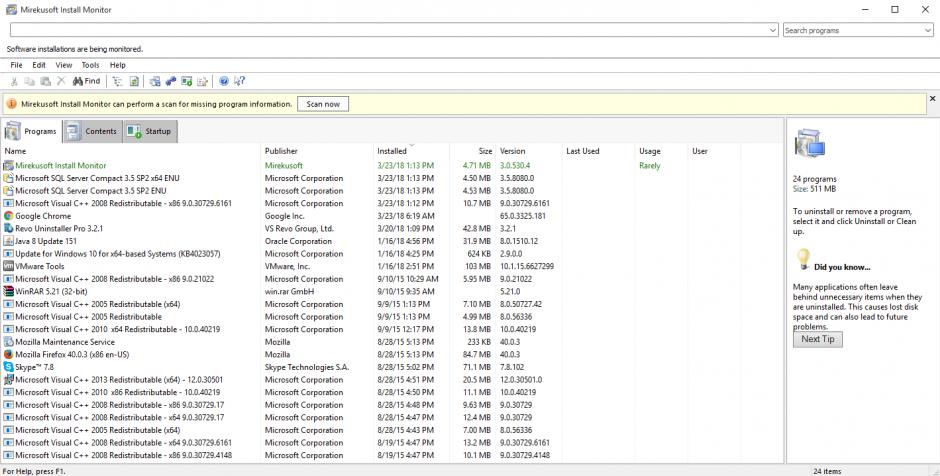This screenshot has width=940, height=476.
Task: Open Find with the binoculars button
Action: [x=86, y=81]
